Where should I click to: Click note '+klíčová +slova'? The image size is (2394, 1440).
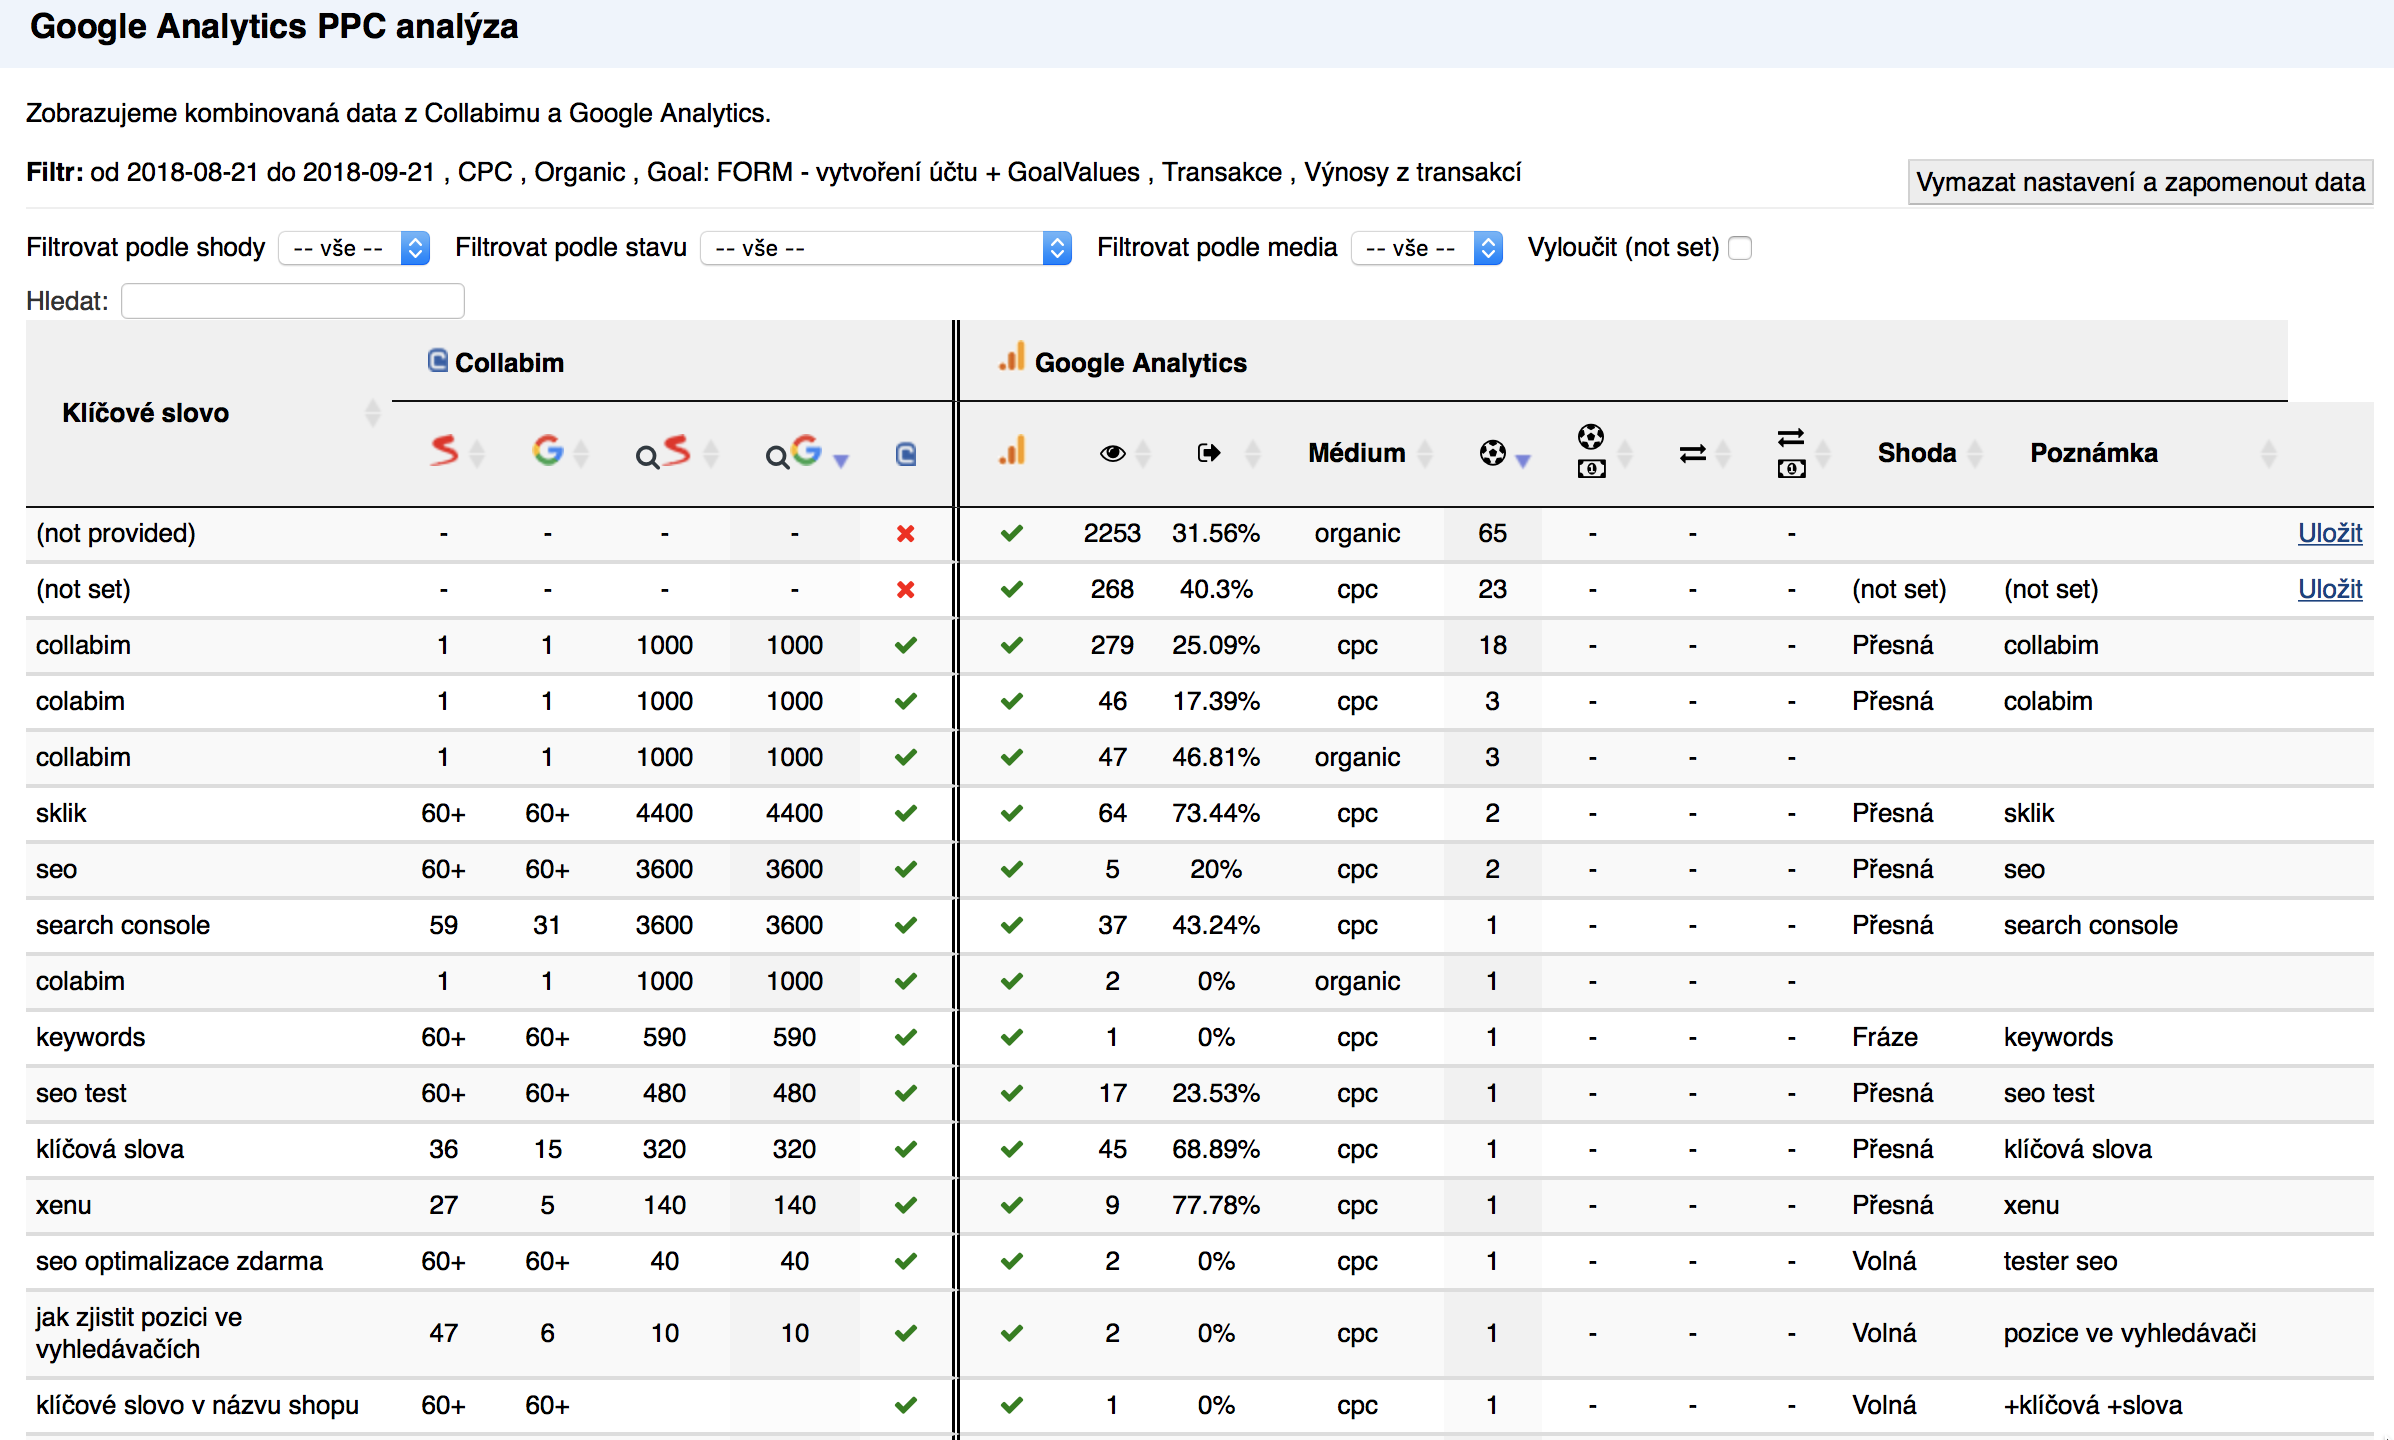tap(2093, 1406)
